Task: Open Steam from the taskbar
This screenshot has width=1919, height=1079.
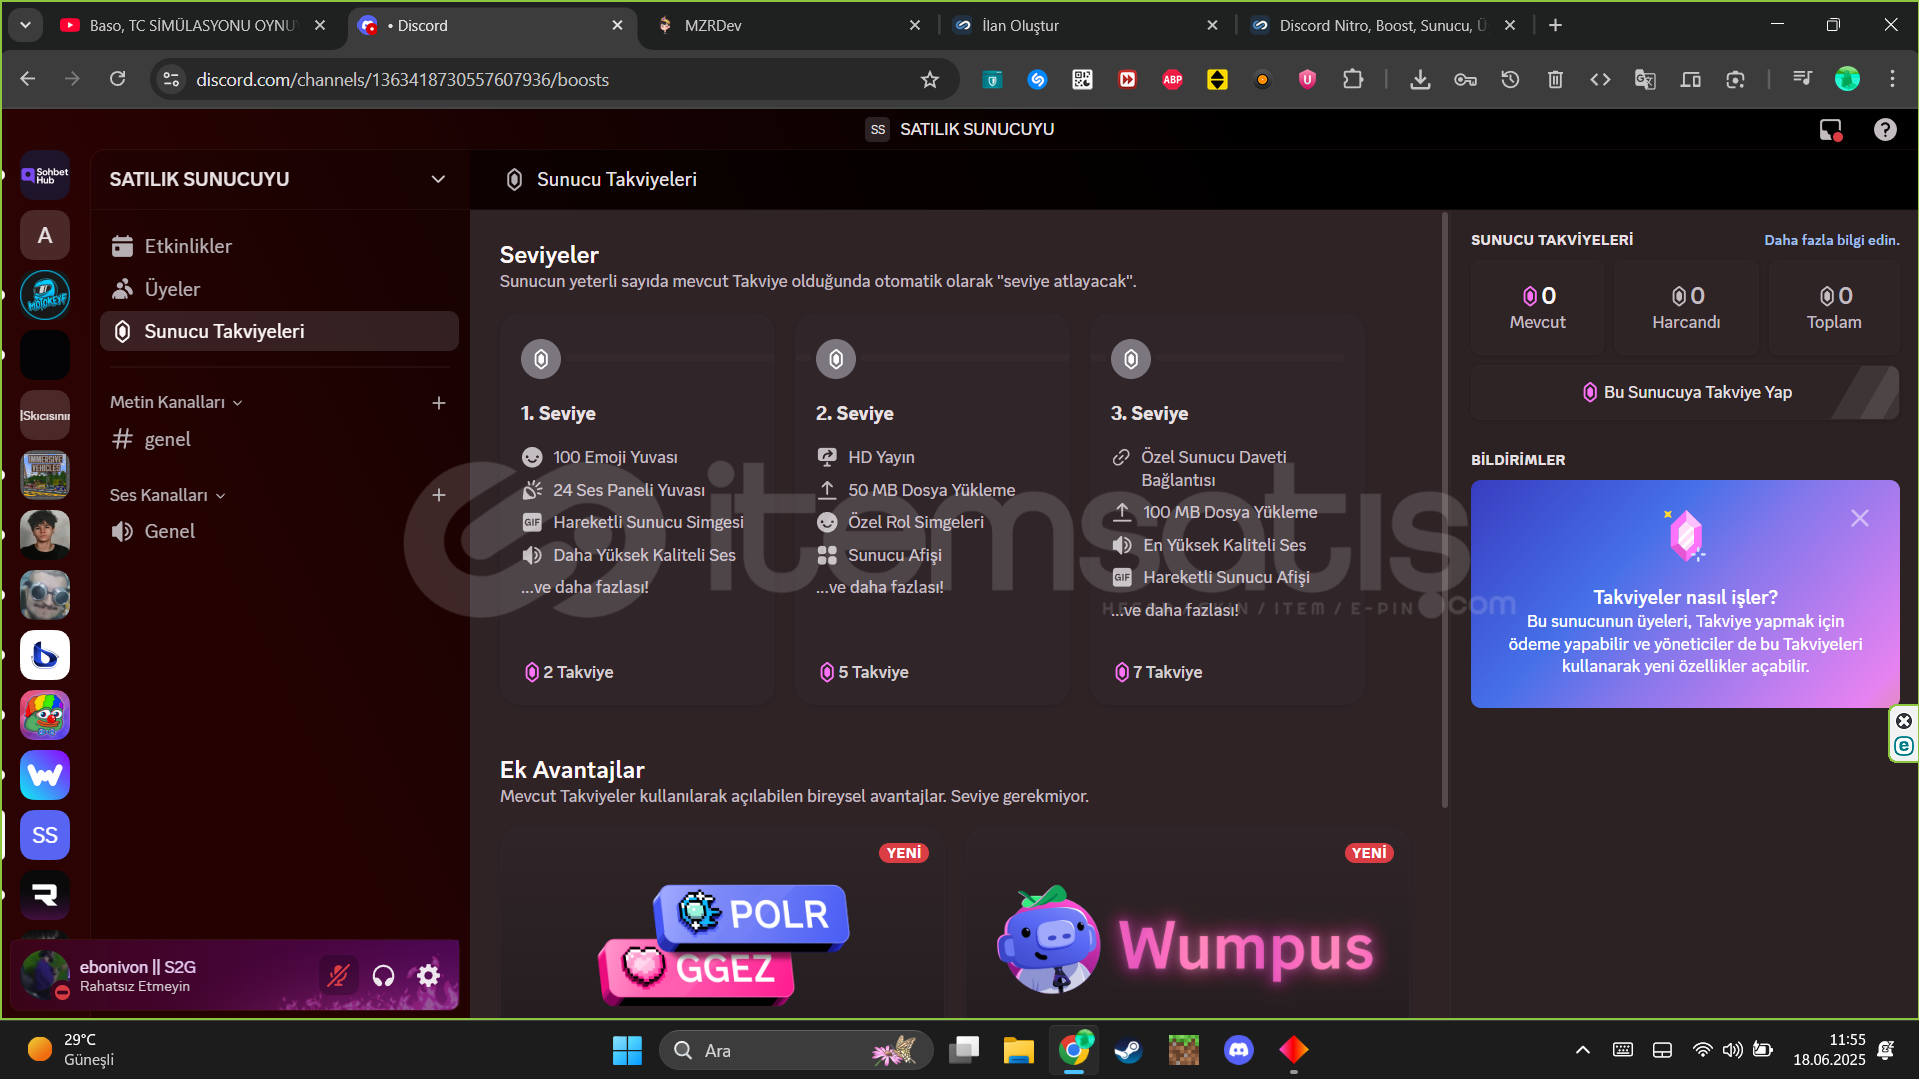Action: coord(1129,1050)
